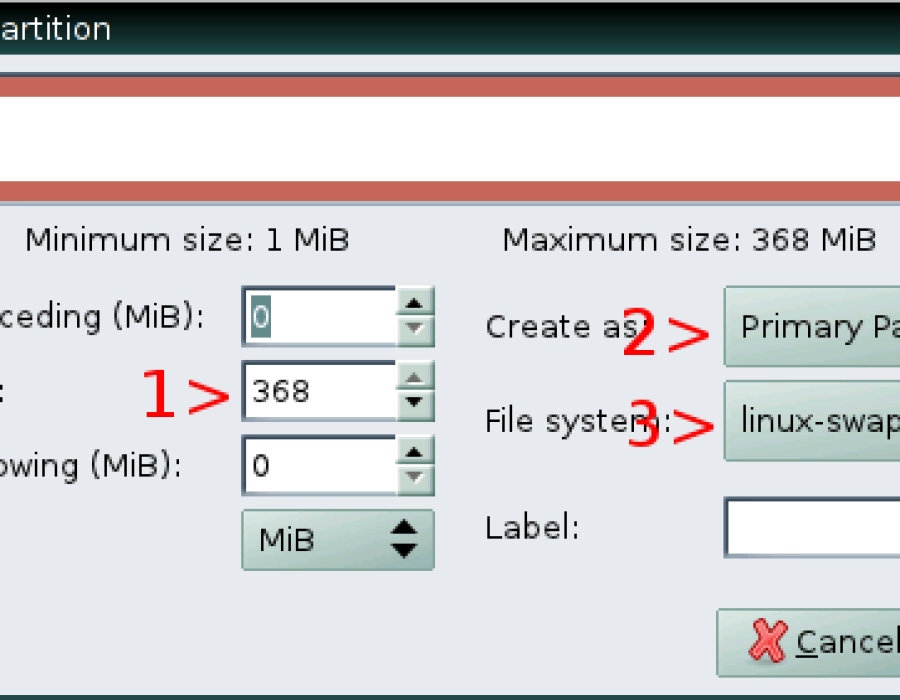Decrease the free space following value
Image resolution: width=900 pixels, height=700 pixels.
(x=414, y=480)
